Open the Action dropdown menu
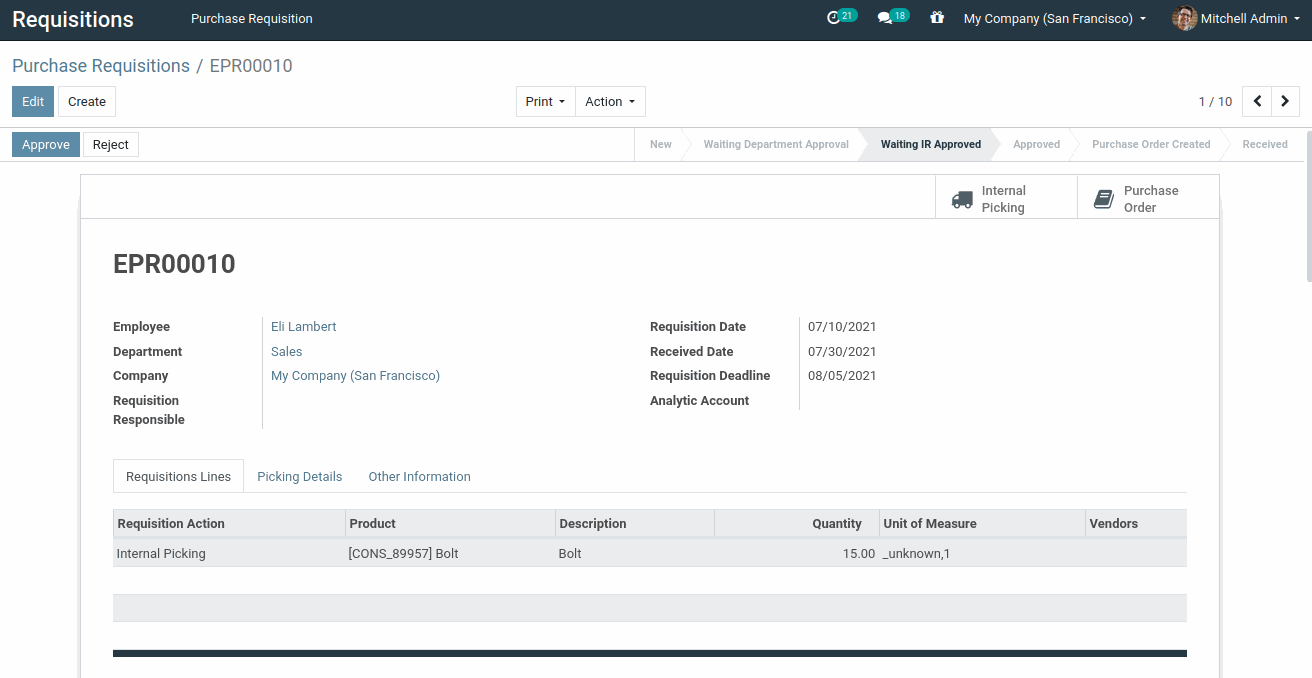 610,101
